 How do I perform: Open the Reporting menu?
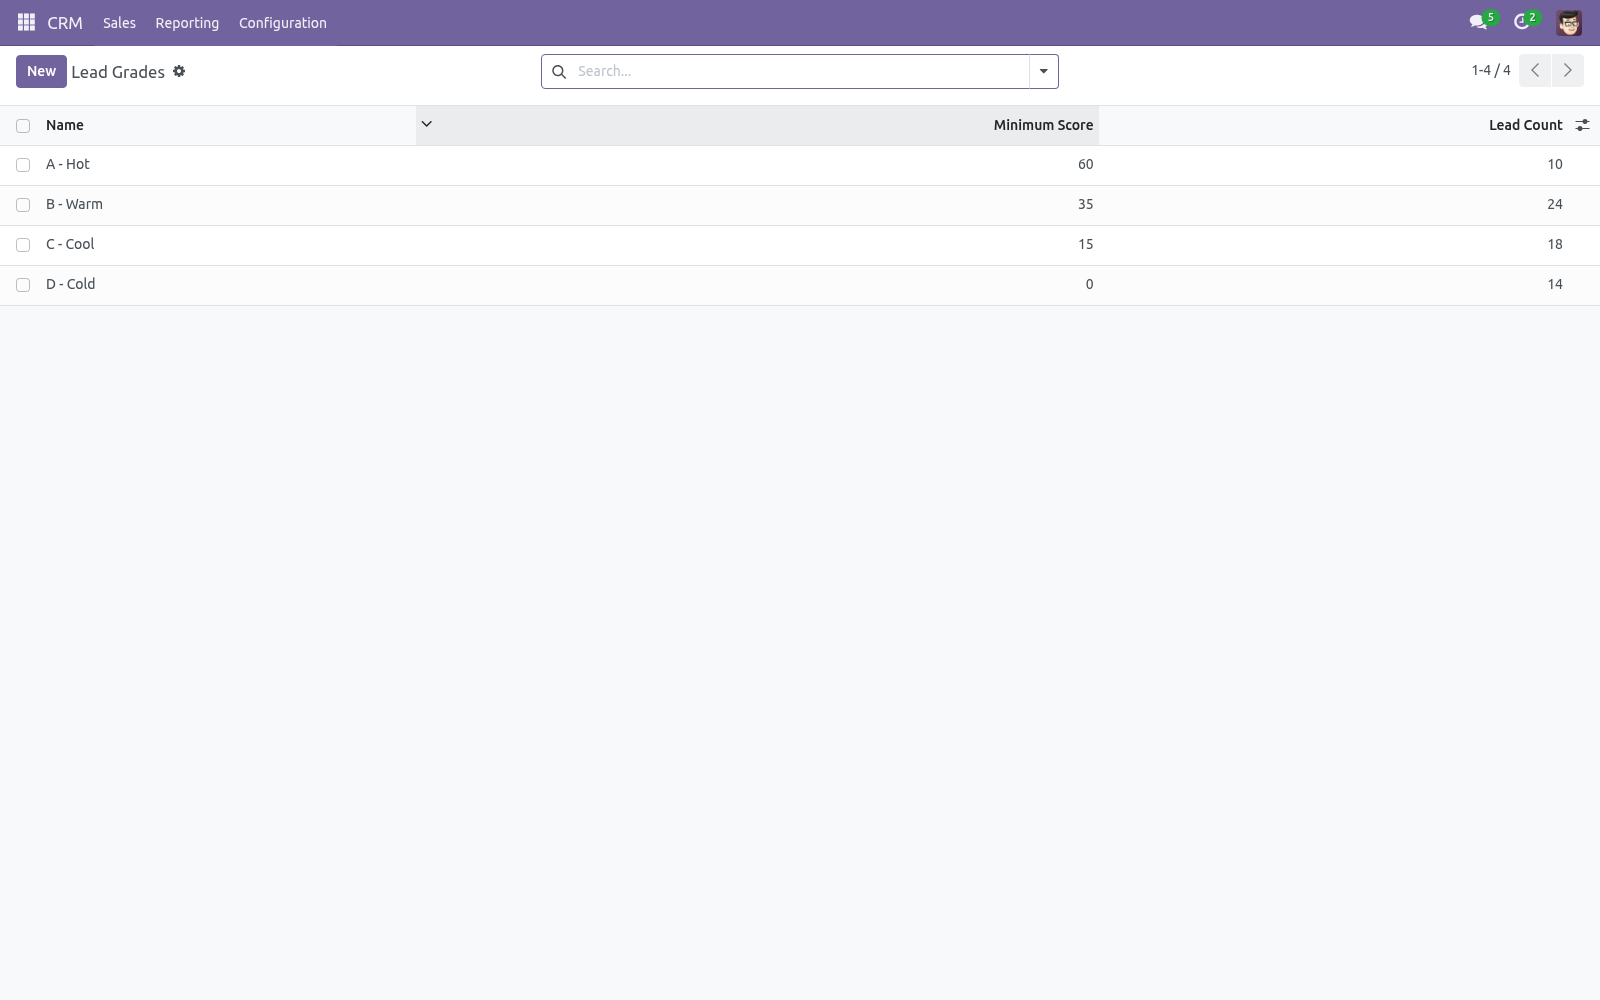(187, 22)
